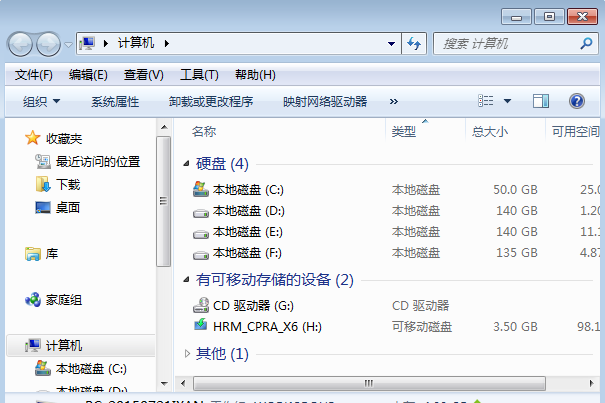The height and width of the screenshot is (403, 605).
Task: Click the 最近访问的位置 icon
Action: coord(43,161)
